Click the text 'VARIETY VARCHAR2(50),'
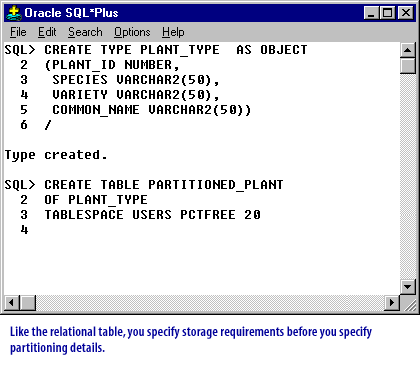The width and height of the screenshot is (420, 390). [x=136, y=95]
